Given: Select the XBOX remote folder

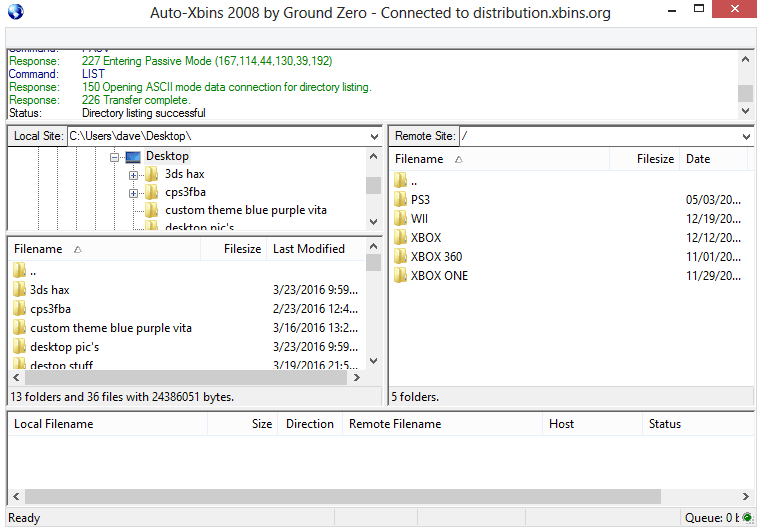Looking at the screenshot, I should [x=426, y=238].
